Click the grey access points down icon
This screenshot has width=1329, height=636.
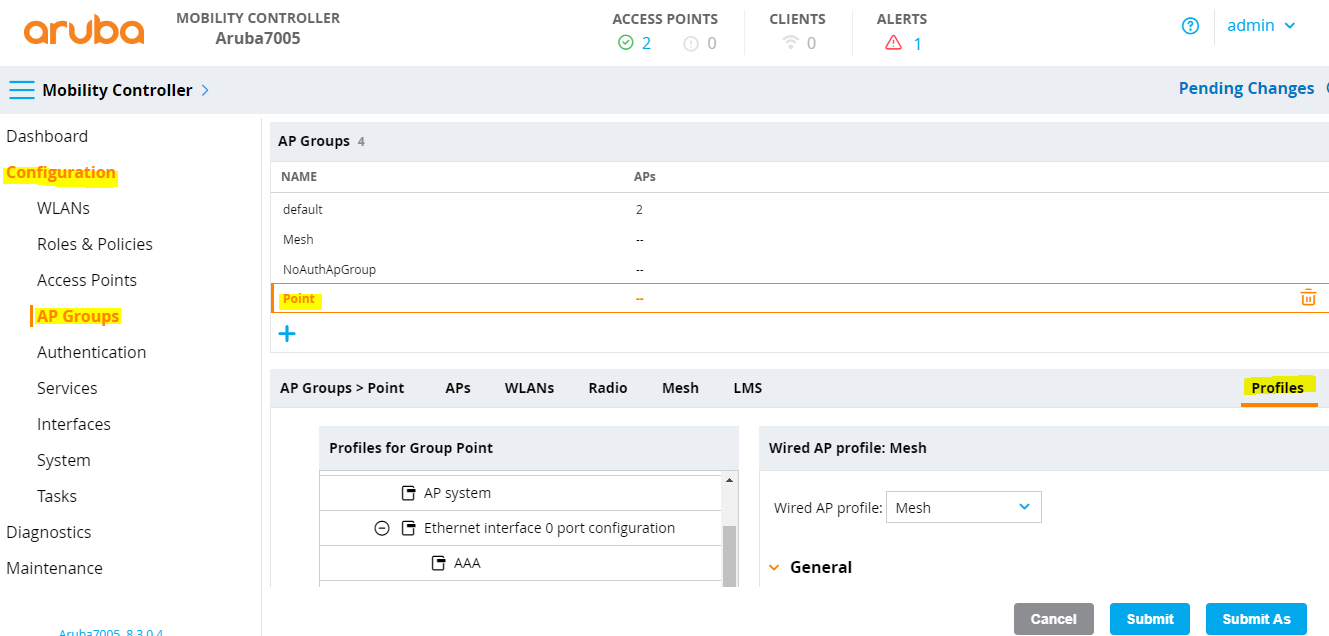tap(691, 43)
